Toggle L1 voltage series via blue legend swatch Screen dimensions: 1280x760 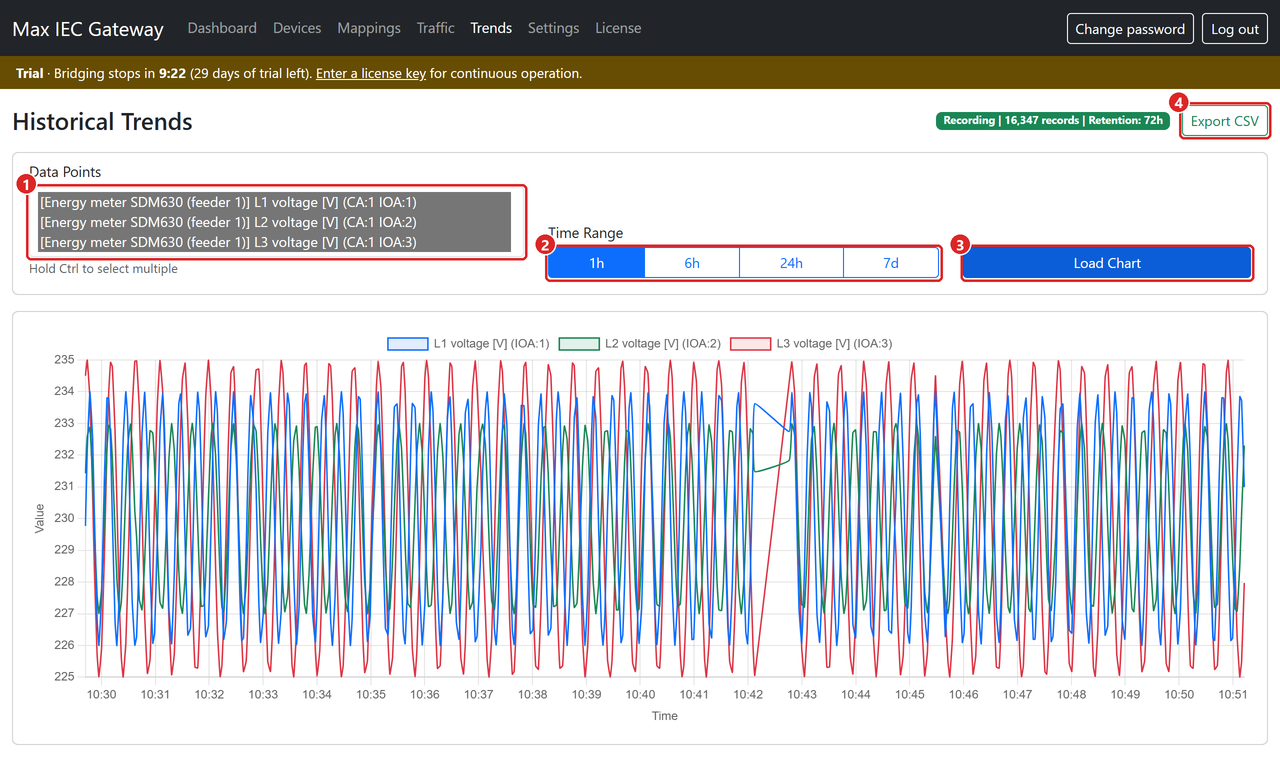pyautogui.click(x=407, y=343)
